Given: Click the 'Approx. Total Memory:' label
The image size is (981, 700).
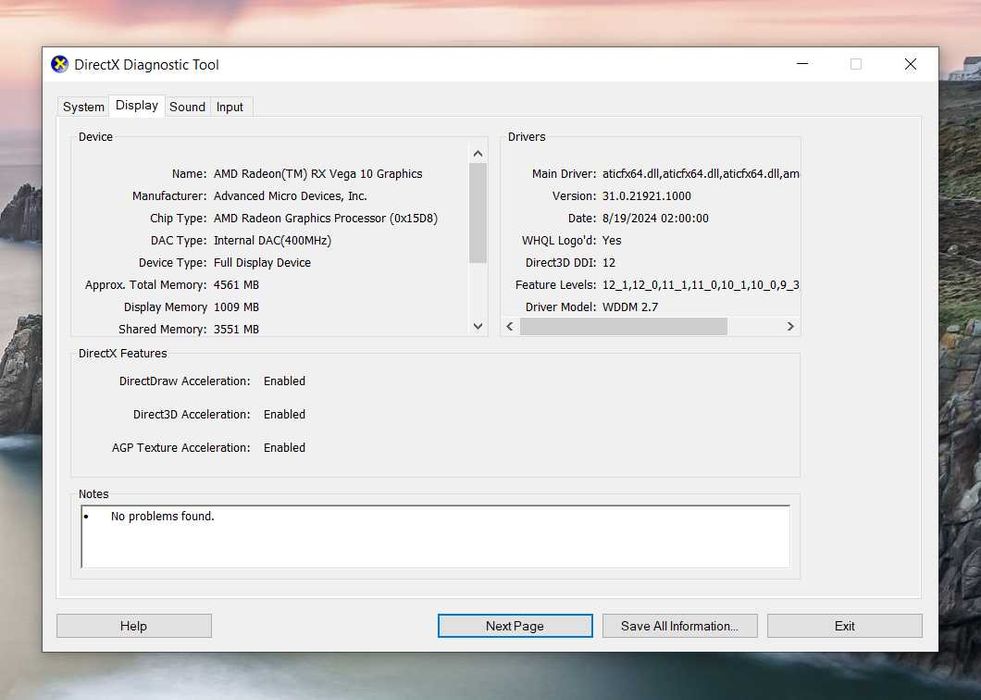Looking at the screenshot, I should point(146,285).
